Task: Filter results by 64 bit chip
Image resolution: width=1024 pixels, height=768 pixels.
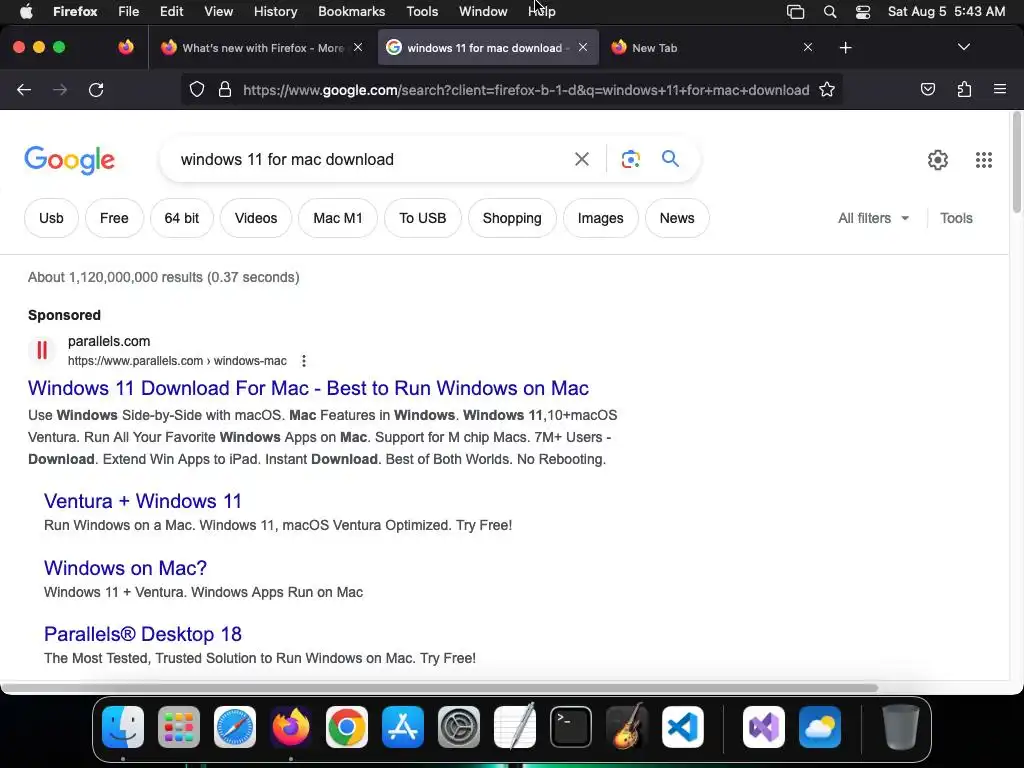Action: point(182,218)
